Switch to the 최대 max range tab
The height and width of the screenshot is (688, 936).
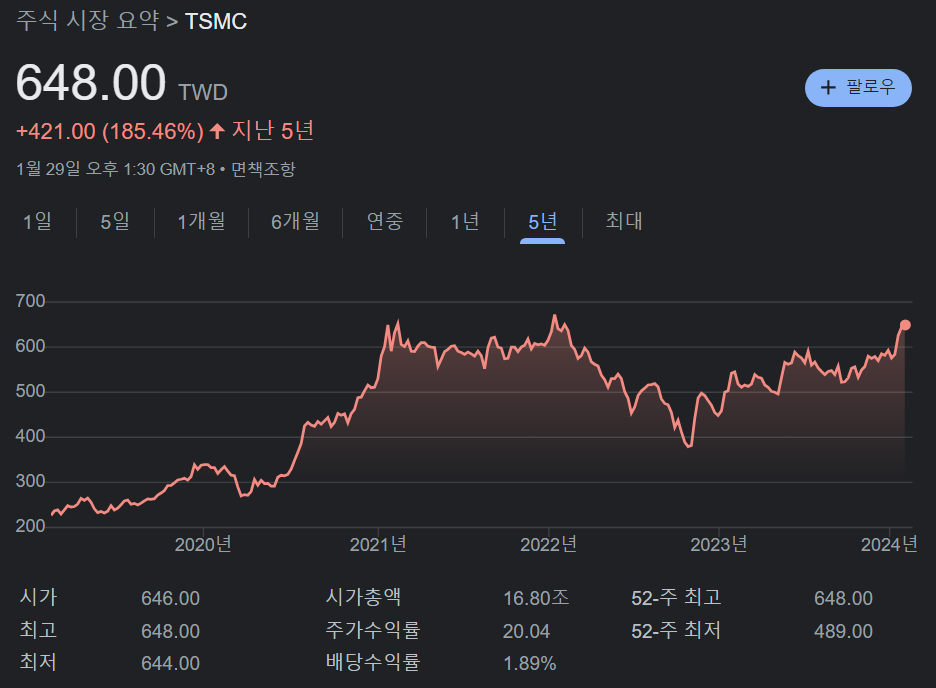point(624,221)
